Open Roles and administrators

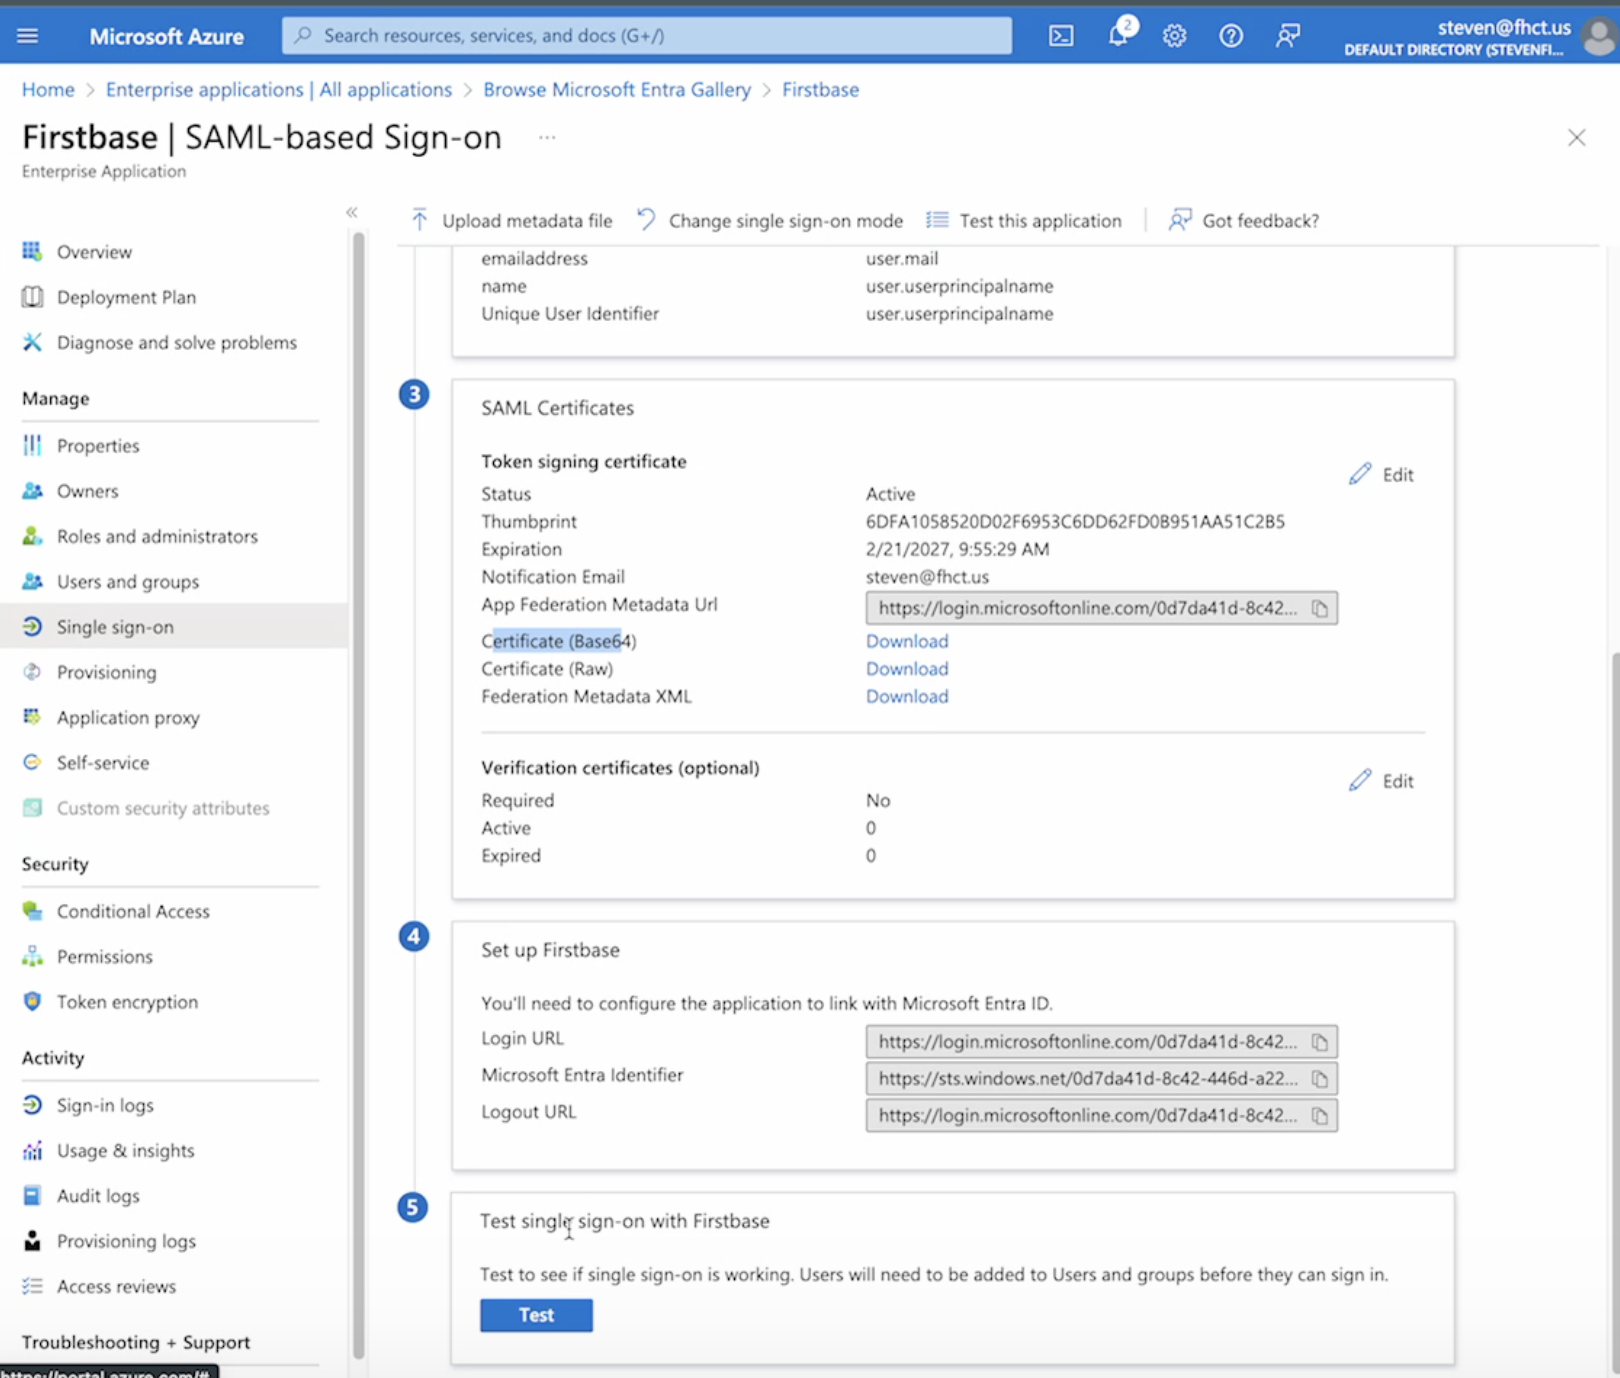coord(157,537)
